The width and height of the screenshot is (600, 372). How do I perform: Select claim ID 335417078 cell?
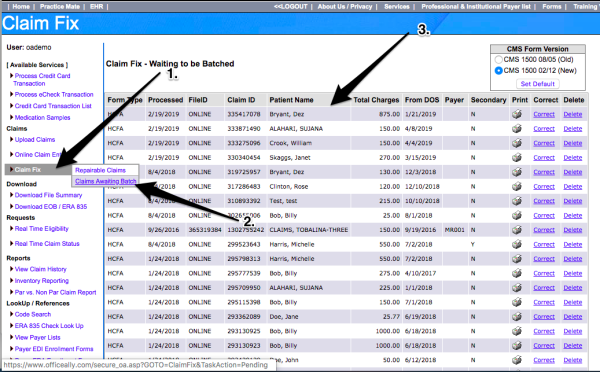click(244, 114)
